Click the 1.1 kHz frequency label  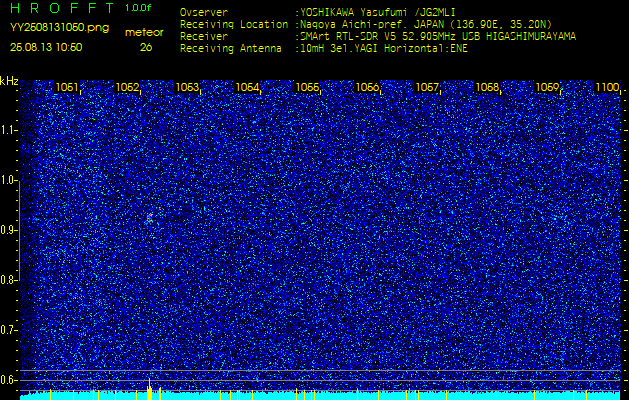[7, 130]
